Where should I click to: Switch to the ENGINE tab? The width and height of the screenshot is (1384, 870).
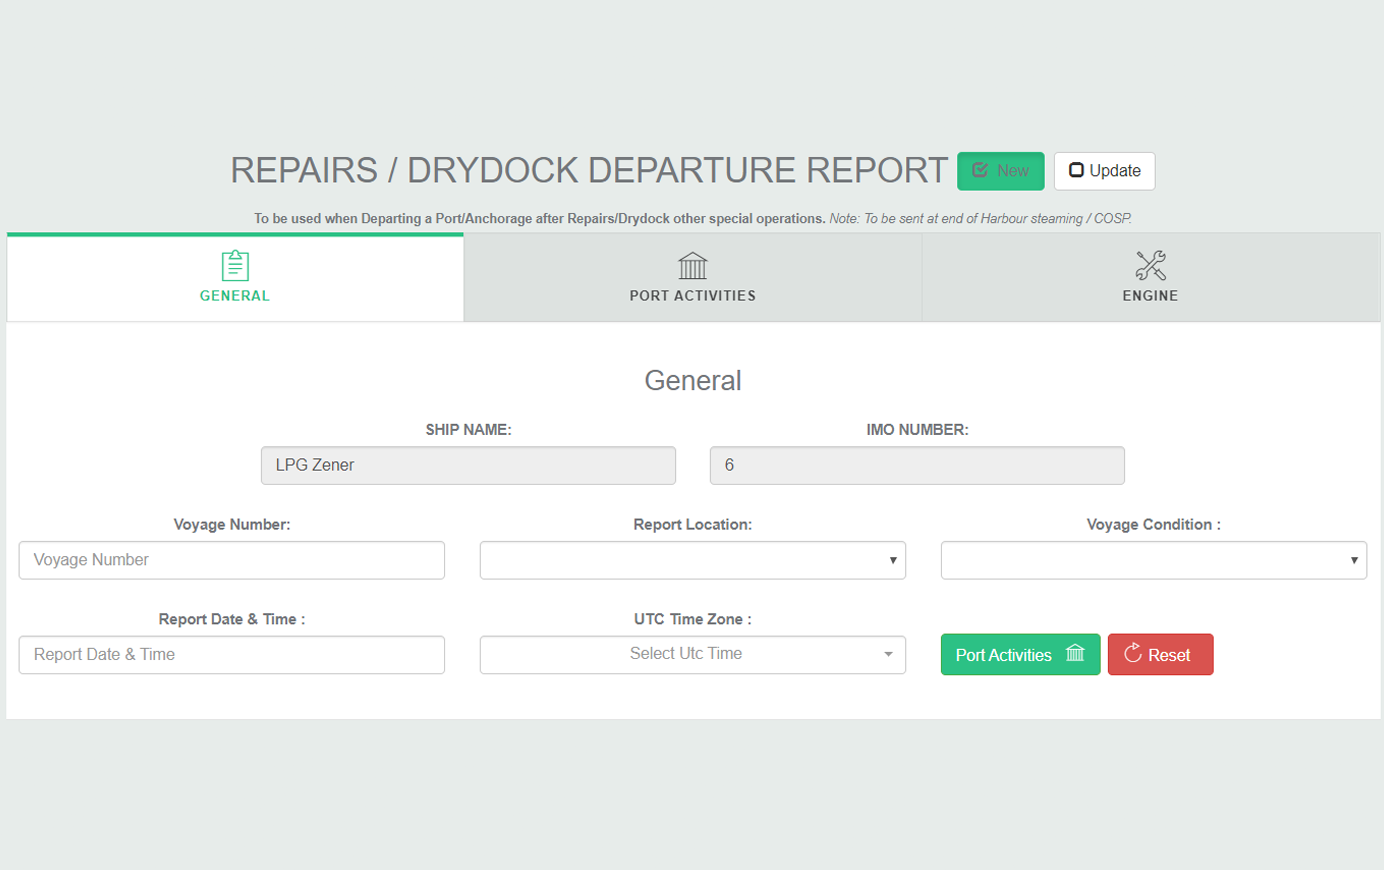tap(1150, 296)
